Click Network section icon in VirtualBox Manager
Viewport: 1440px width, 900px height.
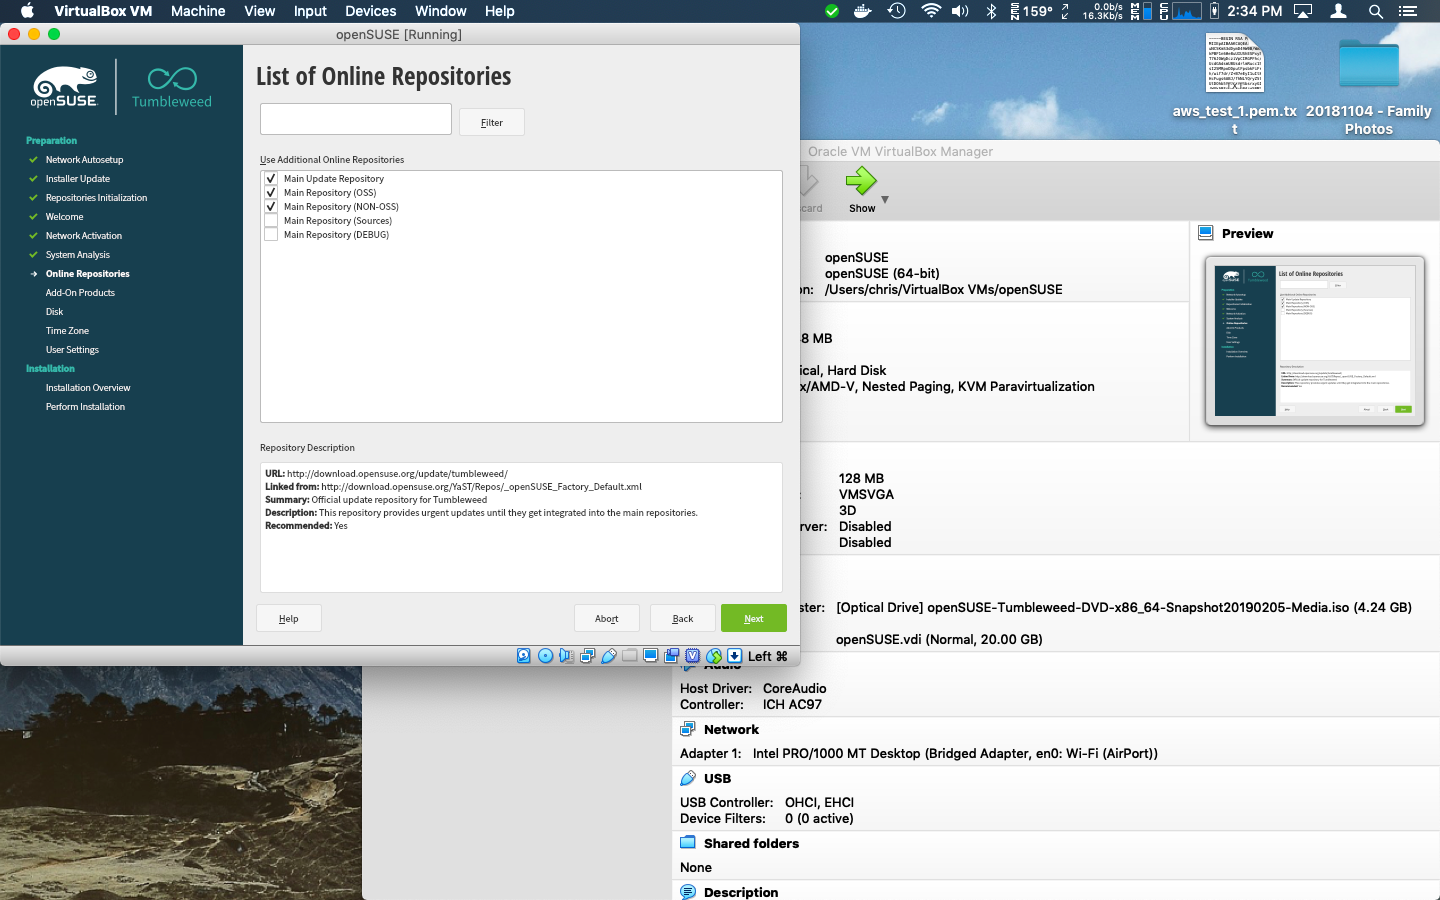[688, 729]
